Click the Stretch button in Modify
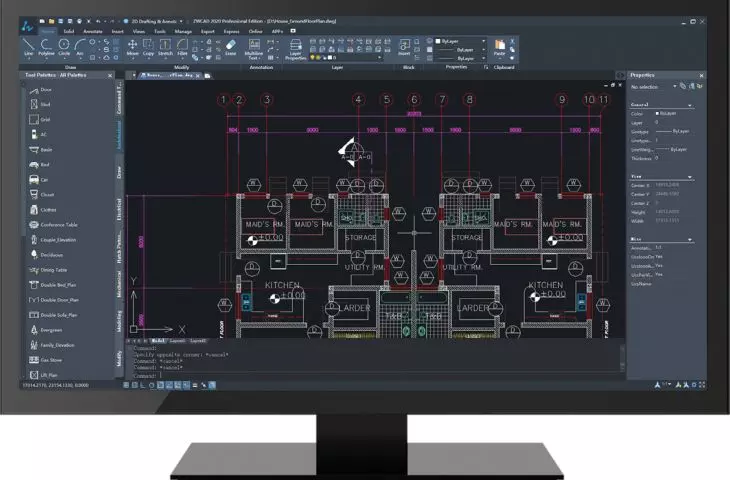Screen dimensions: 730x480 (x=165, y=47)
